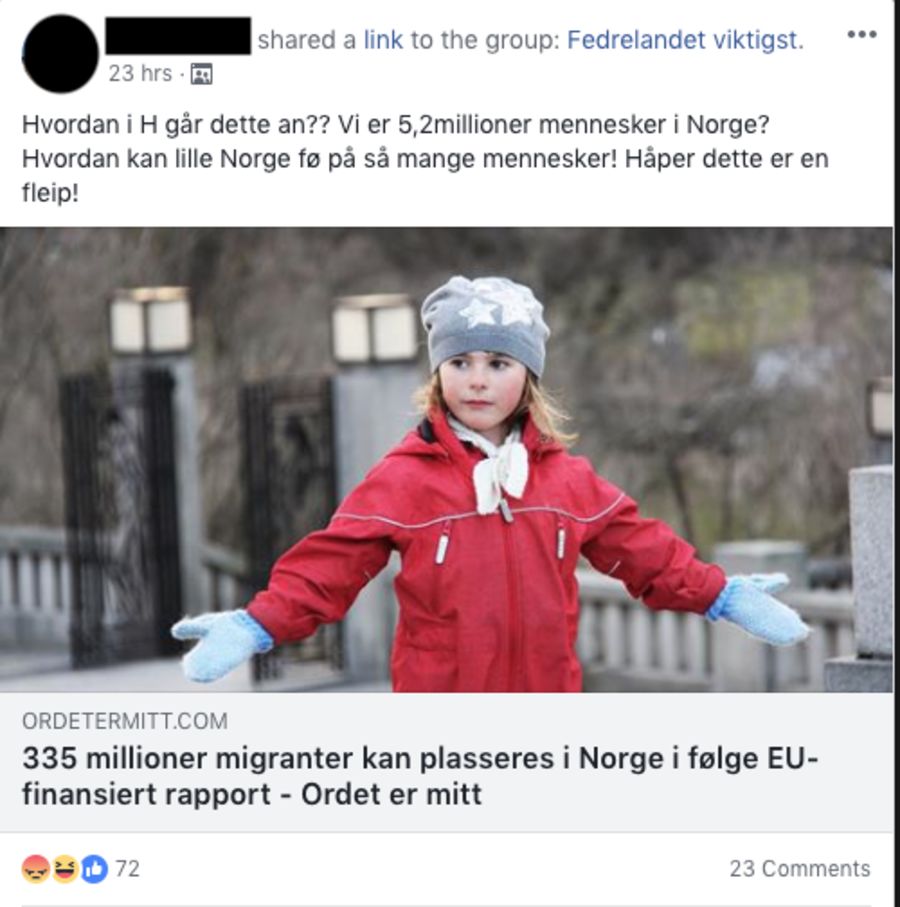Image resolution: width=900 pixels, height=907 pixels.
Task: Click the 'finansiert rapport - Ordet er mitt' headline line
Action: pyautogui.click(x=252, y=794)
